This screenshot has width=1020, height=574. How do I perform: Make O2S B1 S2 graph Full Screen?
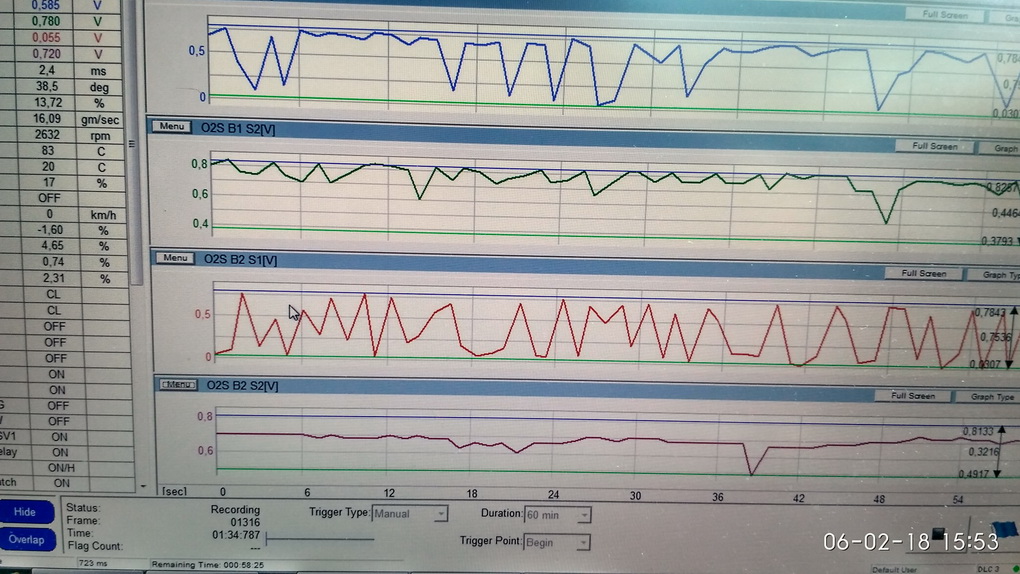pos(934,146)
